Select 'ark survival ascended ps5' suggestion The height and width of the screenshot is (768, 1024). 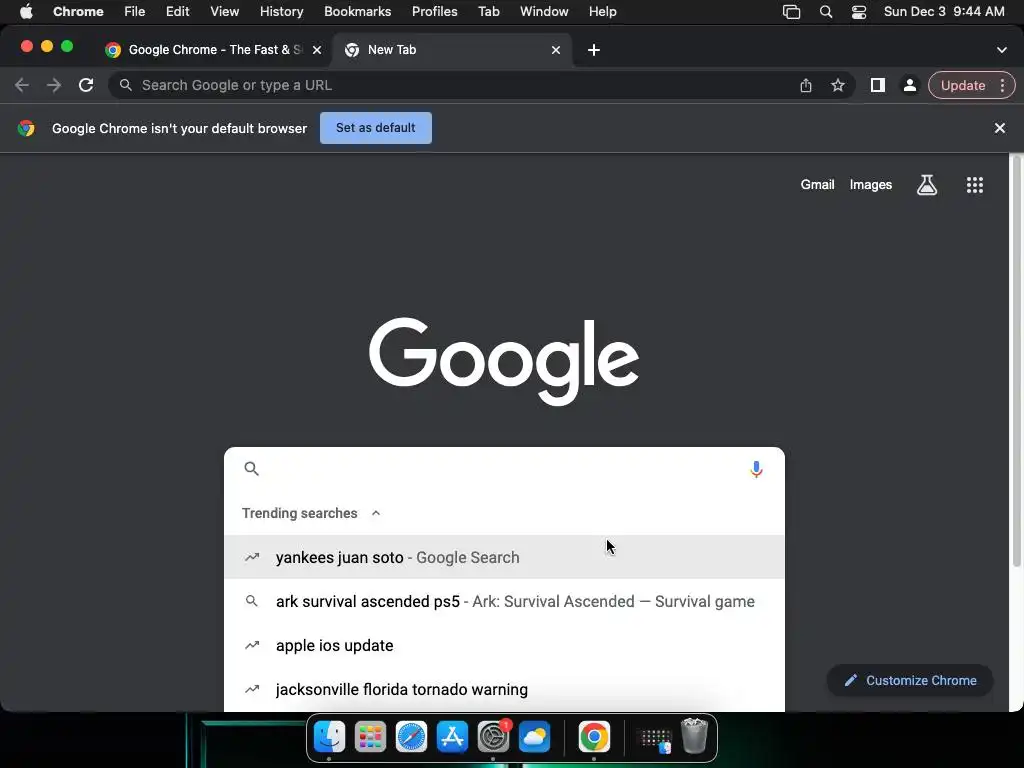pos(504,601)
